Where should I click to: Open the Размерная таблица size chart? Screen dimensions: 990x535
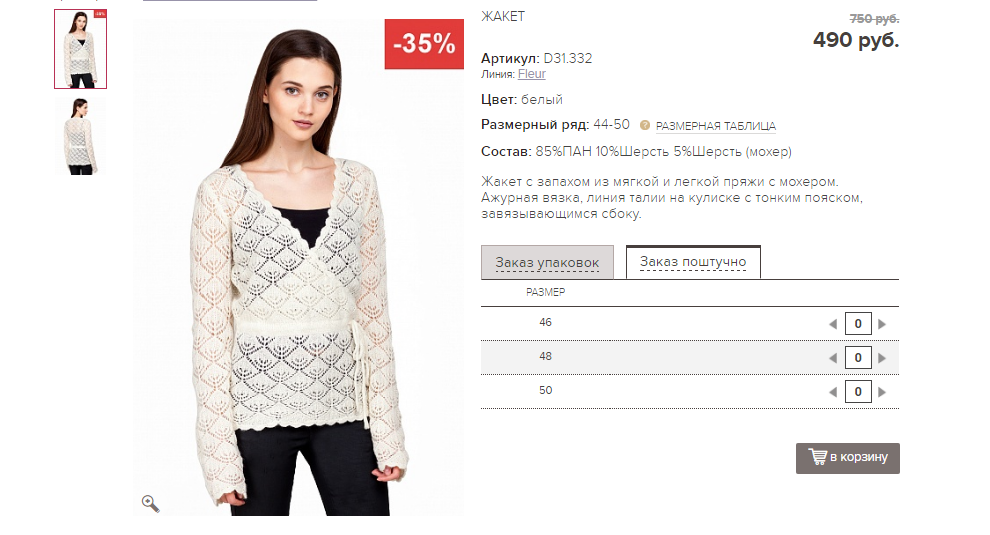point(716,126)
